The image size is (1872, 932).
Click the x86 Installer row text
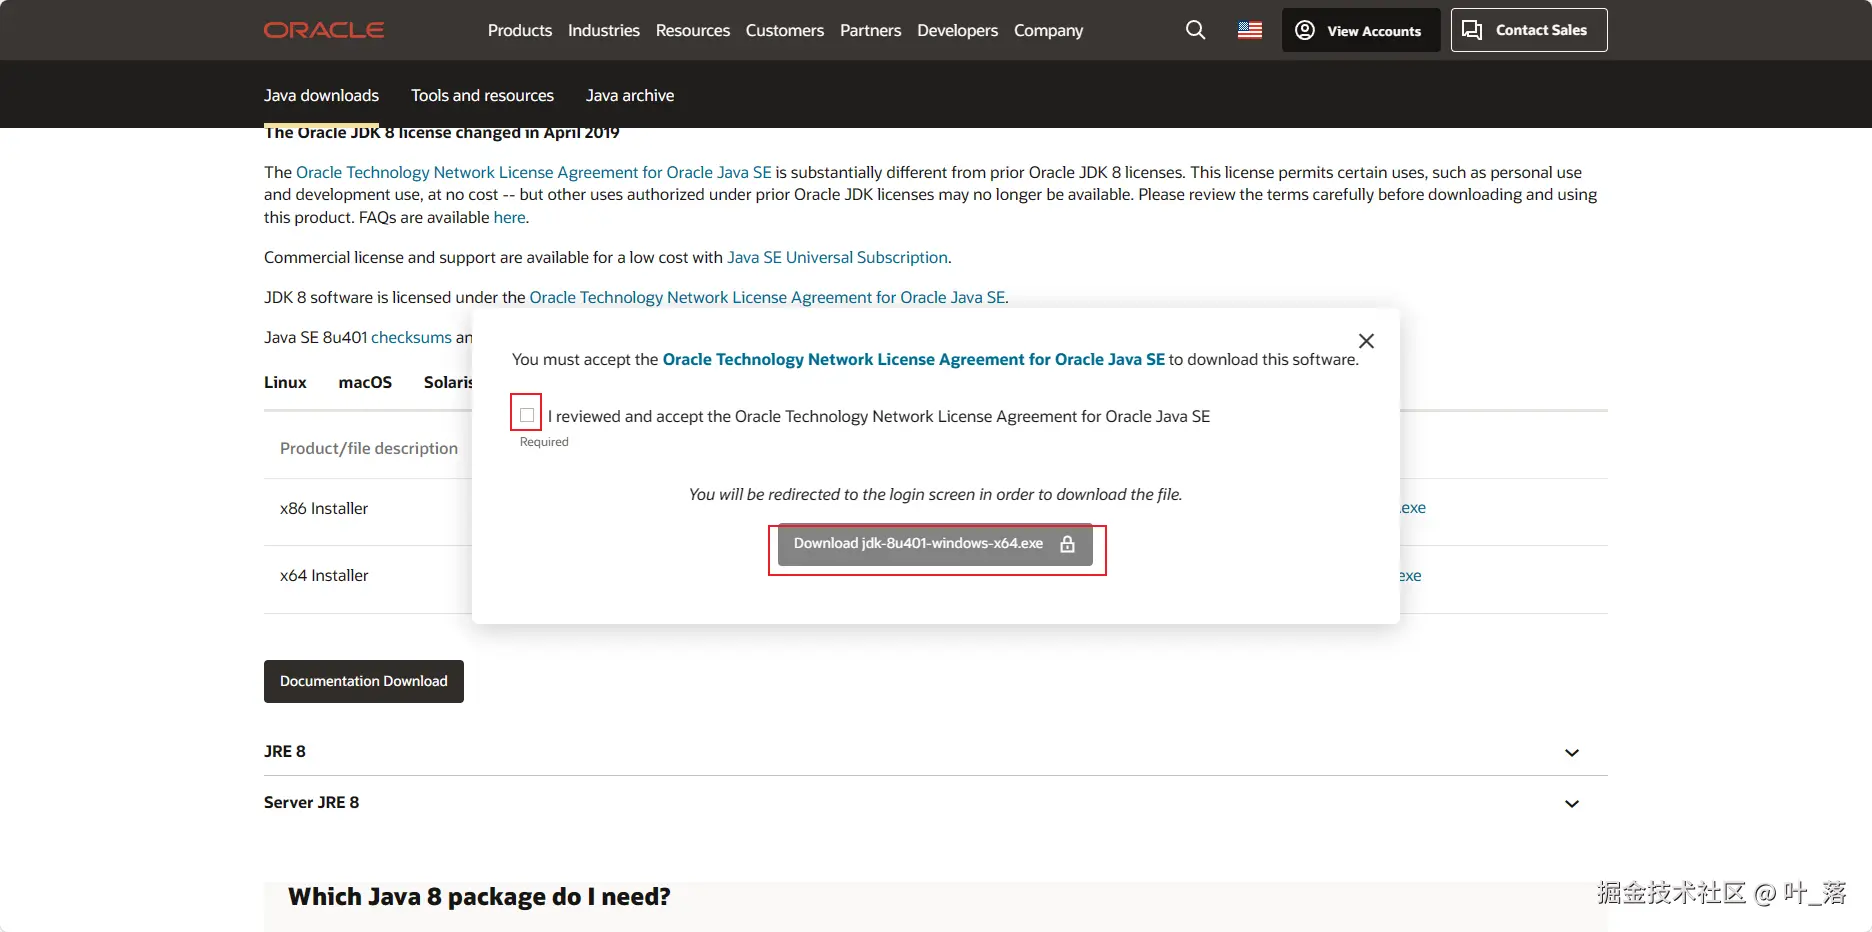click(x=324, y=508)
